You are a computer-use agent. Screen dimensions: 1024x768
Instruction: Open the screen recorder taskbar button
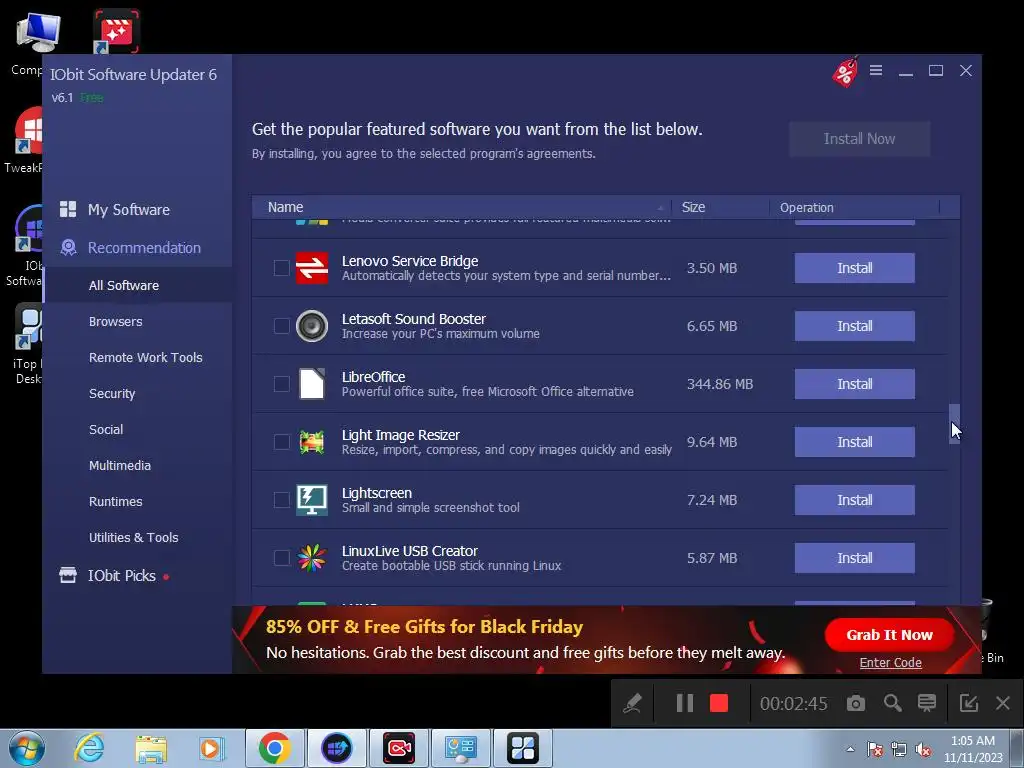point(399,748)
